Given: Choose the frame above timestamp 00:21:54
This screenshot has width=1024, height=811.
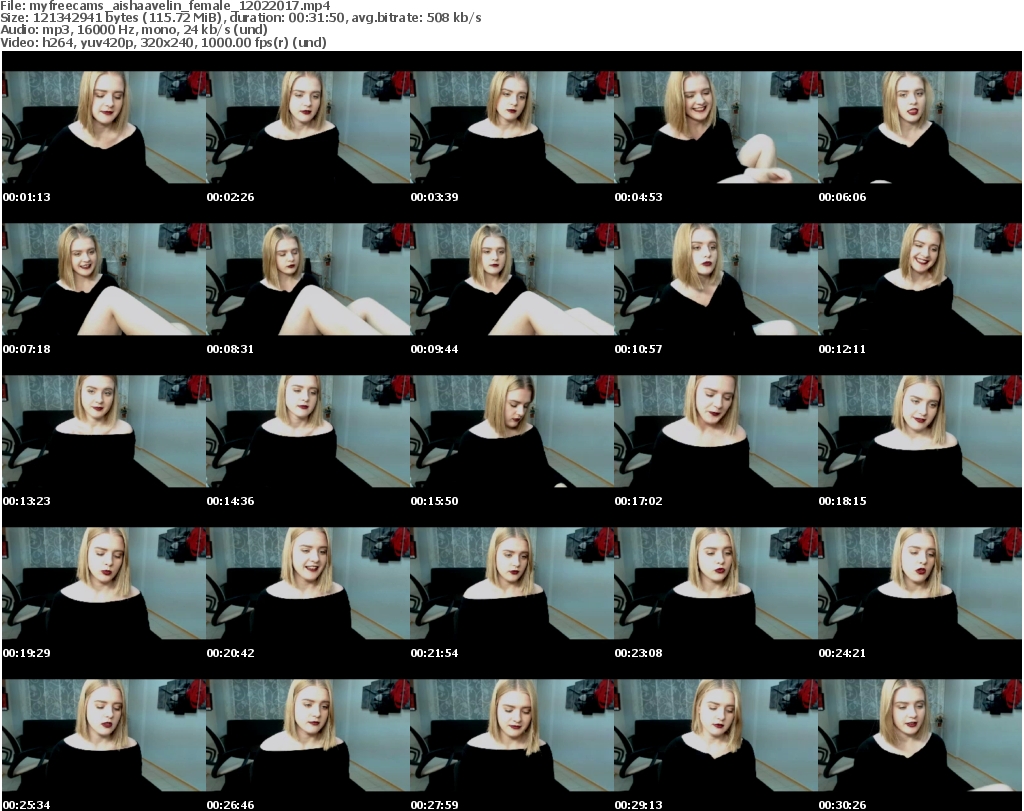Looking at the screenshot, I should tap(512, 583).
